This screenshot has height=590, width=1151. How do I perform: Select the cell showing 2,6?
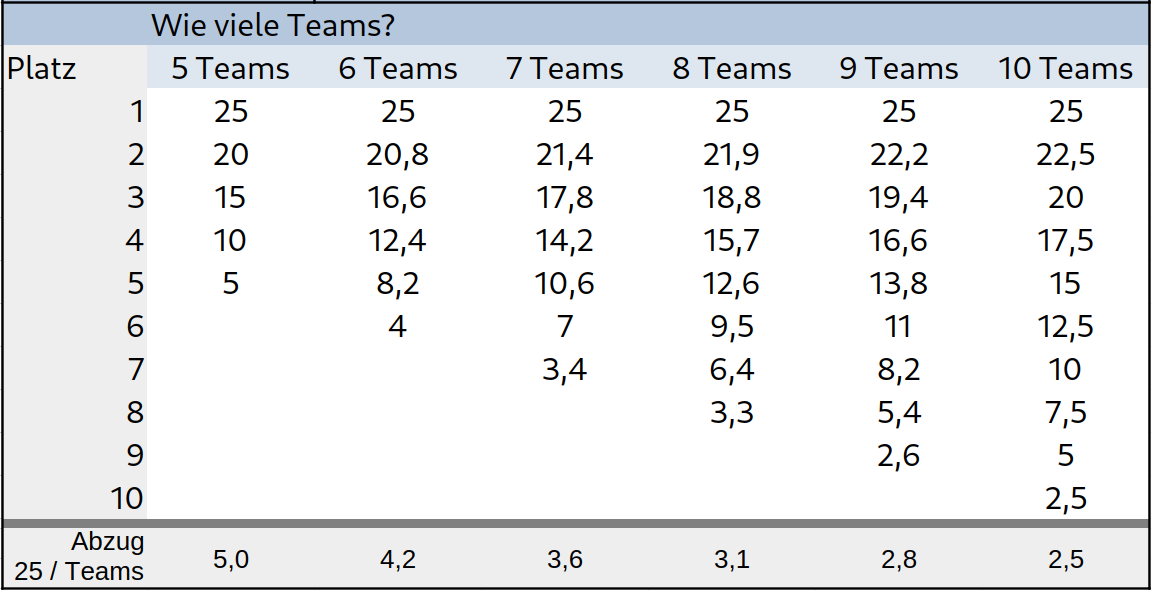tap(898, 456)
